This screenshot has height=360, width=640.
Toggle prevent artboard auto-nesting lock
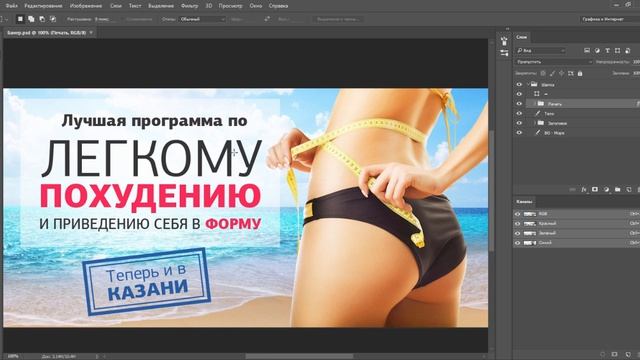571,73
